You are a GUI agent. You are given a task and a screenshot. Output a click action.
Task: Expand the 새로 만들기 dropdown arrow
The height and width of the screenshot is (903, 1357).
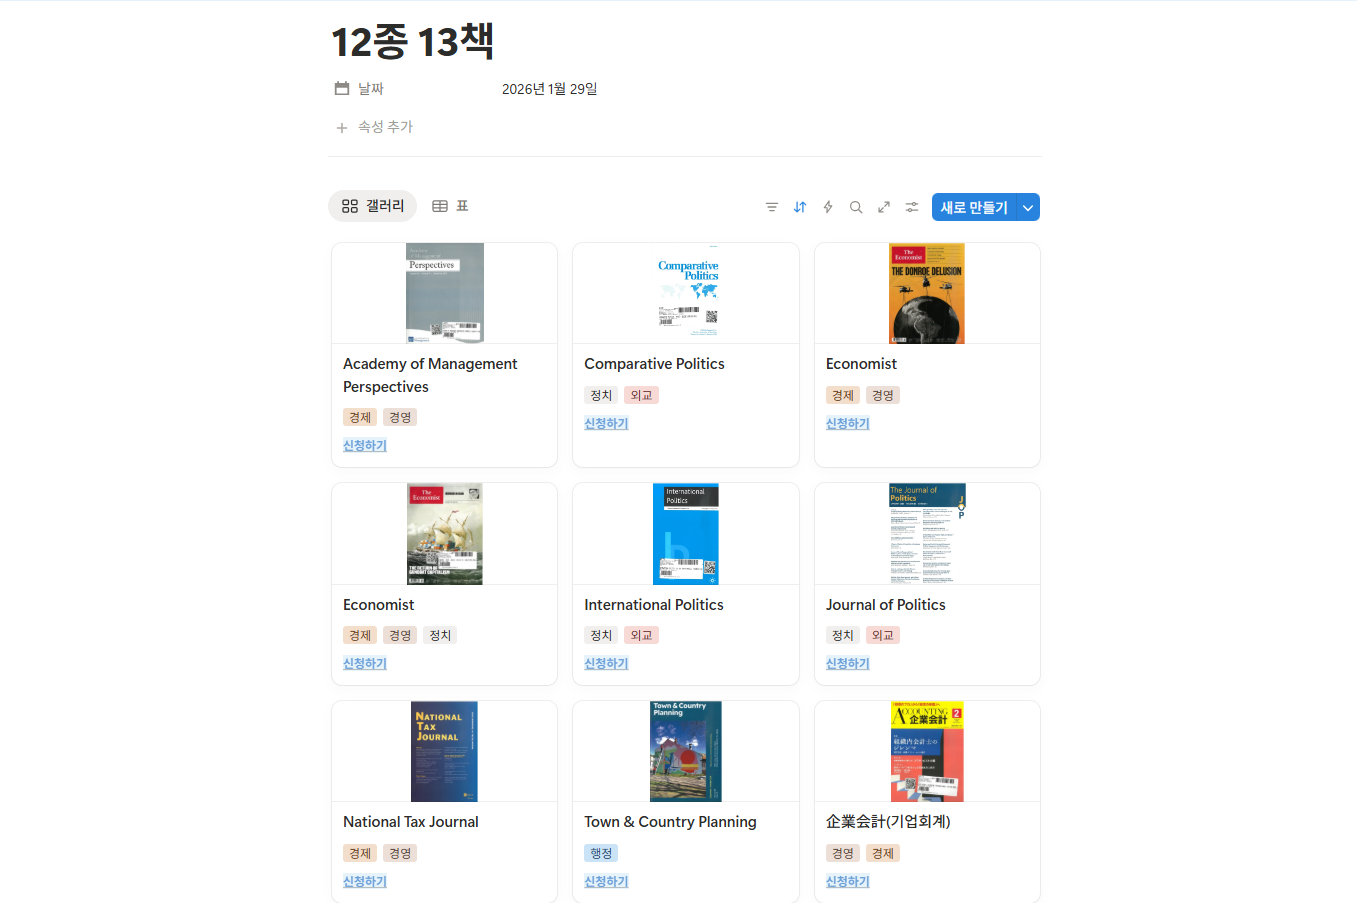point(1028,207)
